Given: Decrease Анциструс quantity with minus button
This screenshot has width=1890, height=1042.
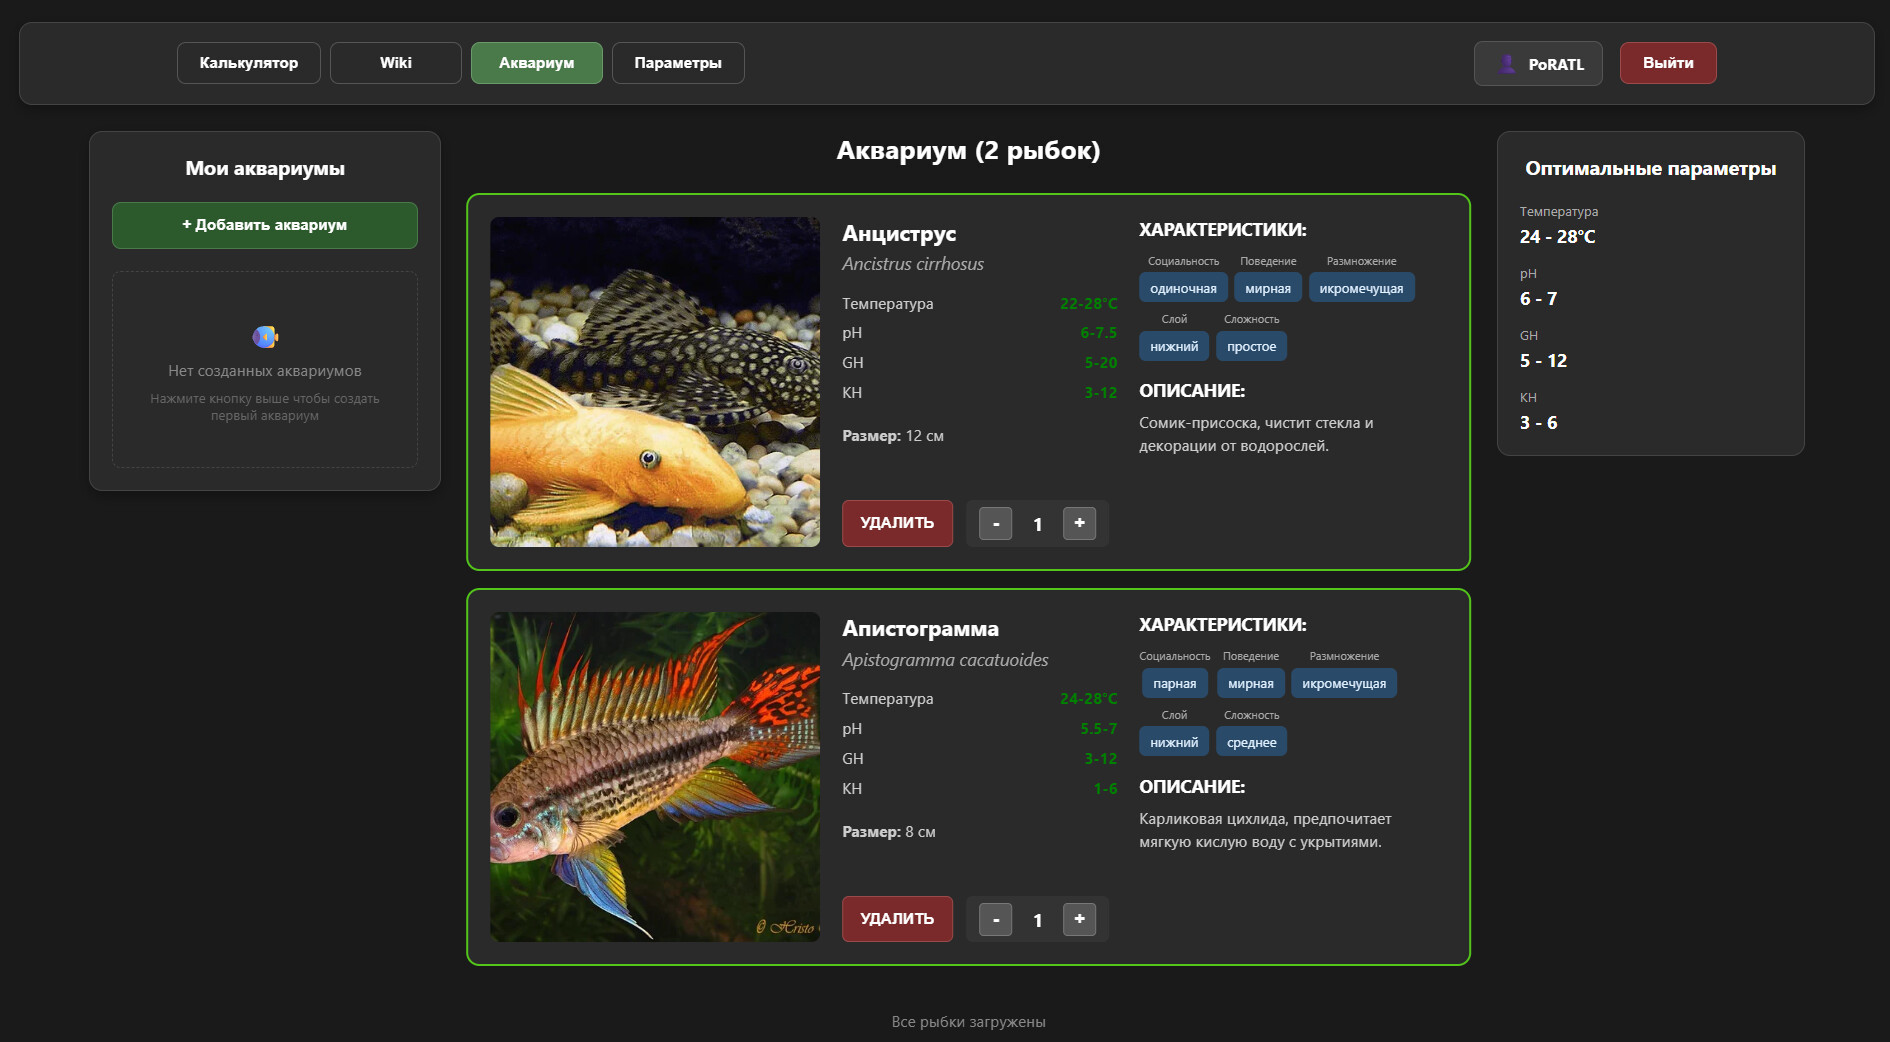Looking at the screenshot, I should point(995,523).
